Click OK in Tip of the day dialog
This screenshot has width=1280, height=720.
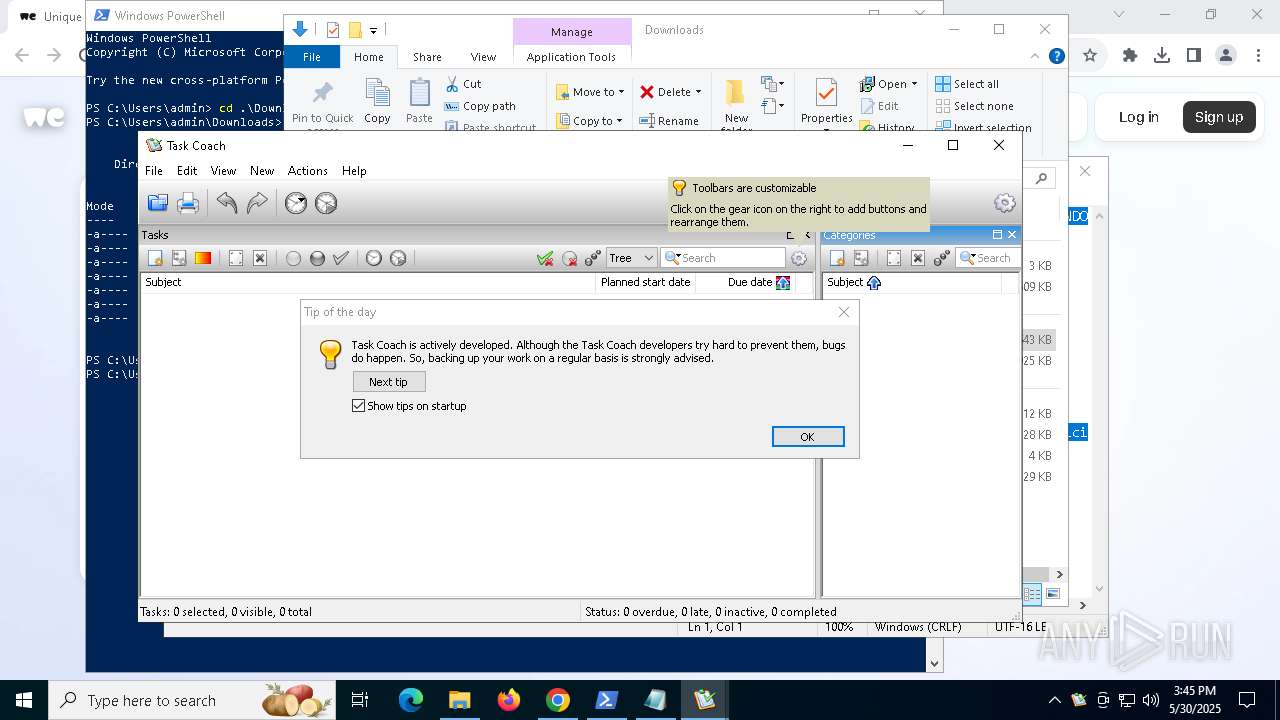click(x=808, y=437)
